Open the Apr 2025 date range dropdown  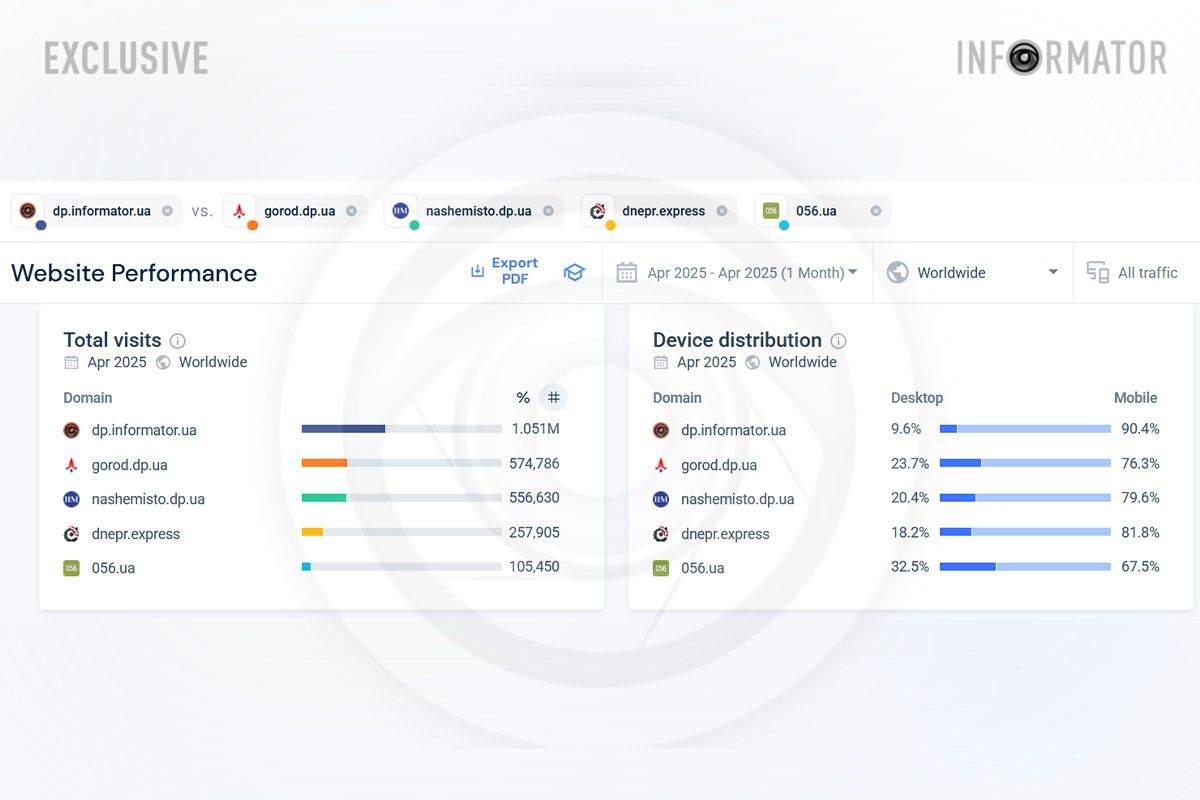[750, 273]
